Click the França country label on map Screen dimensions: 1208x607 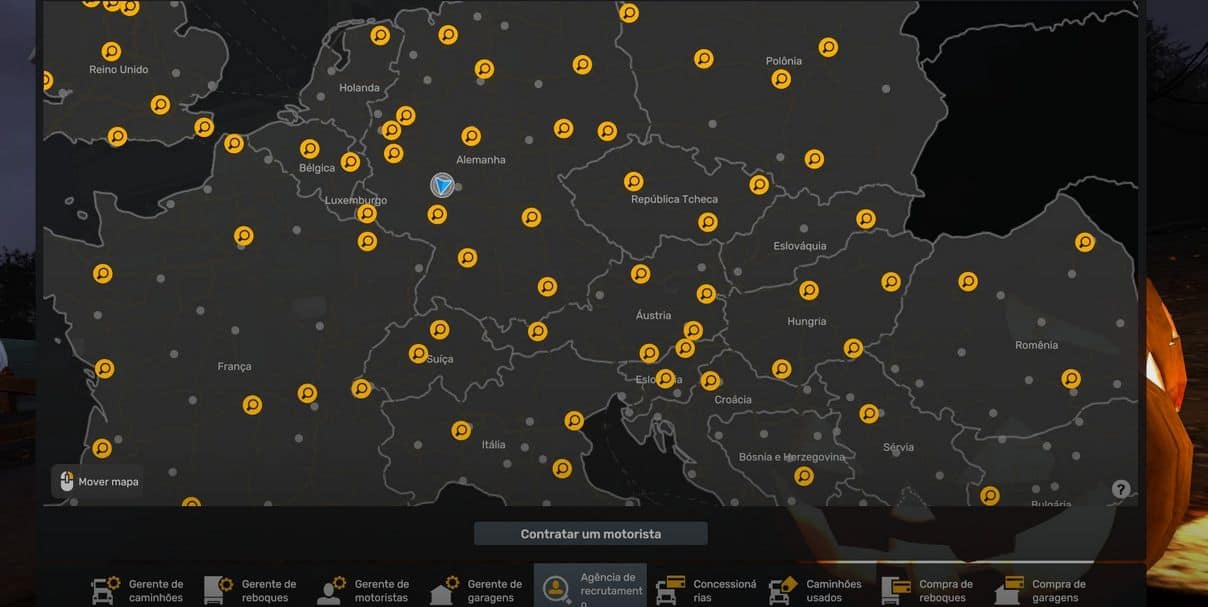(234, 367)
